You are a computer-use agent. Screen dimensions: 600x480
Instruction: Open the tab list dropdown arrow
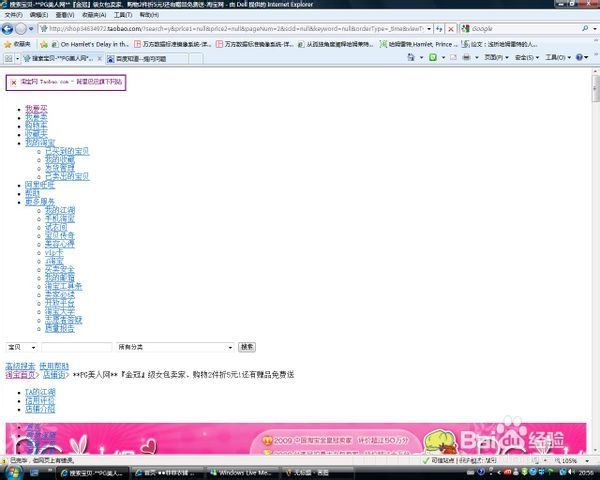tap(17, 59)
